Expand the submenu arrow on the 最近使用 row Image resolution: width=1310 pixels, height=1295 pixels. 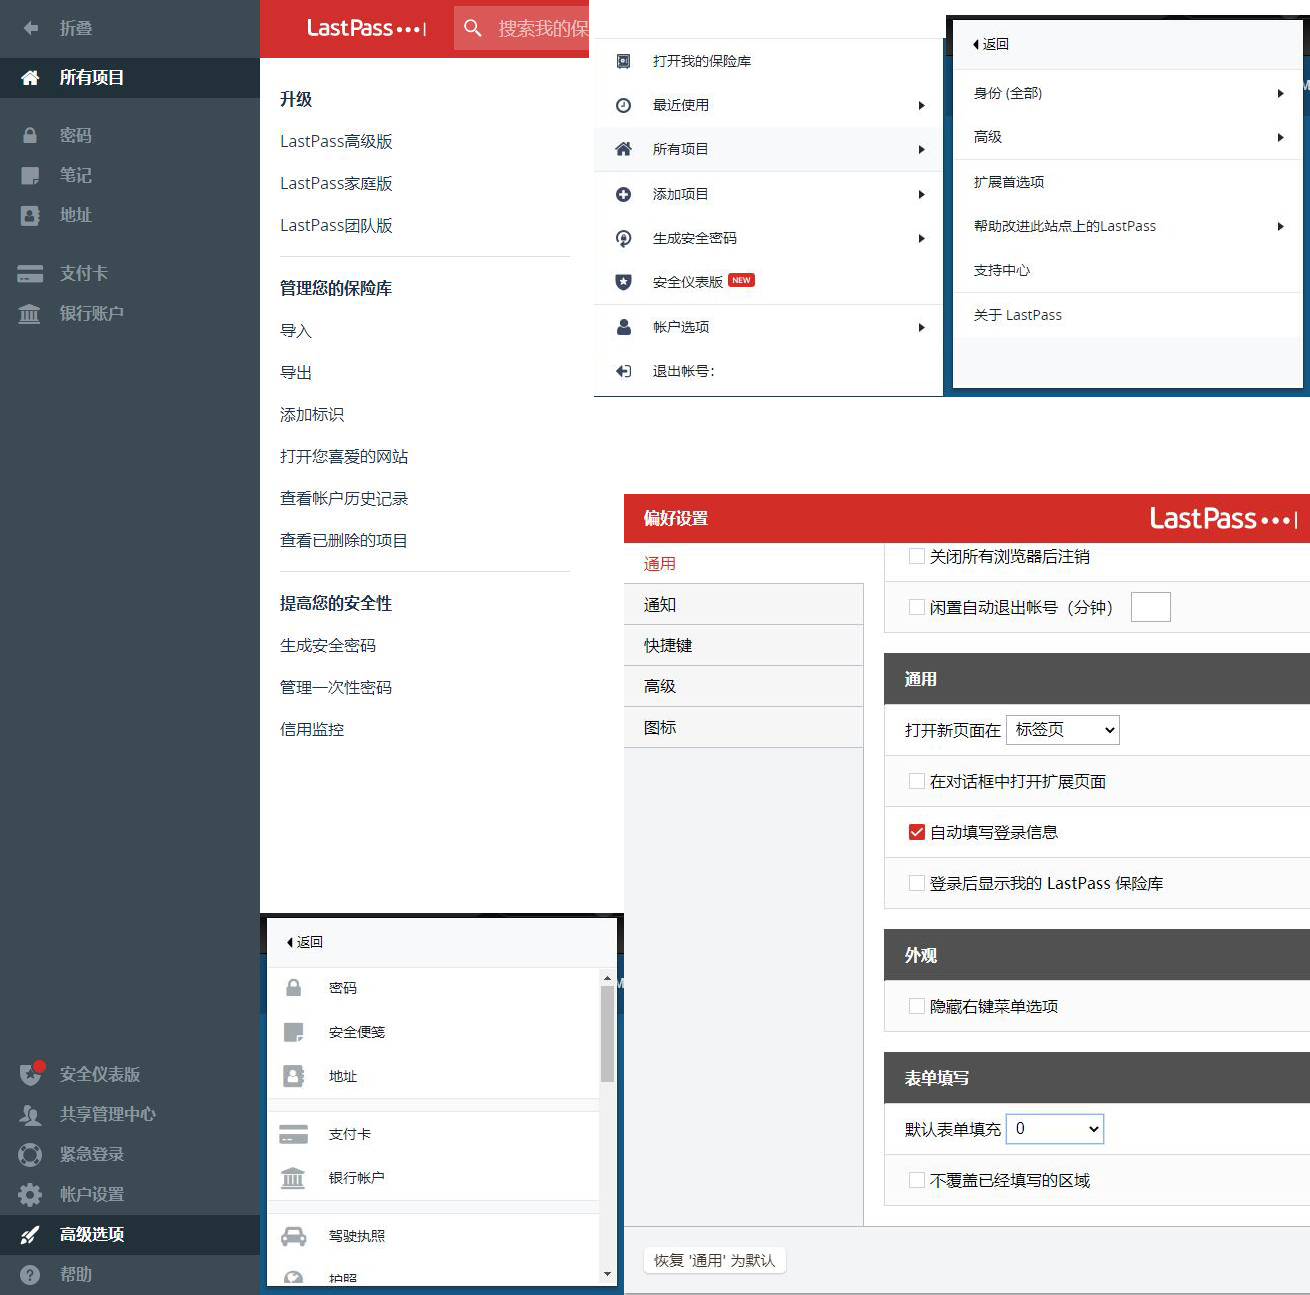(x=921, y=105)
